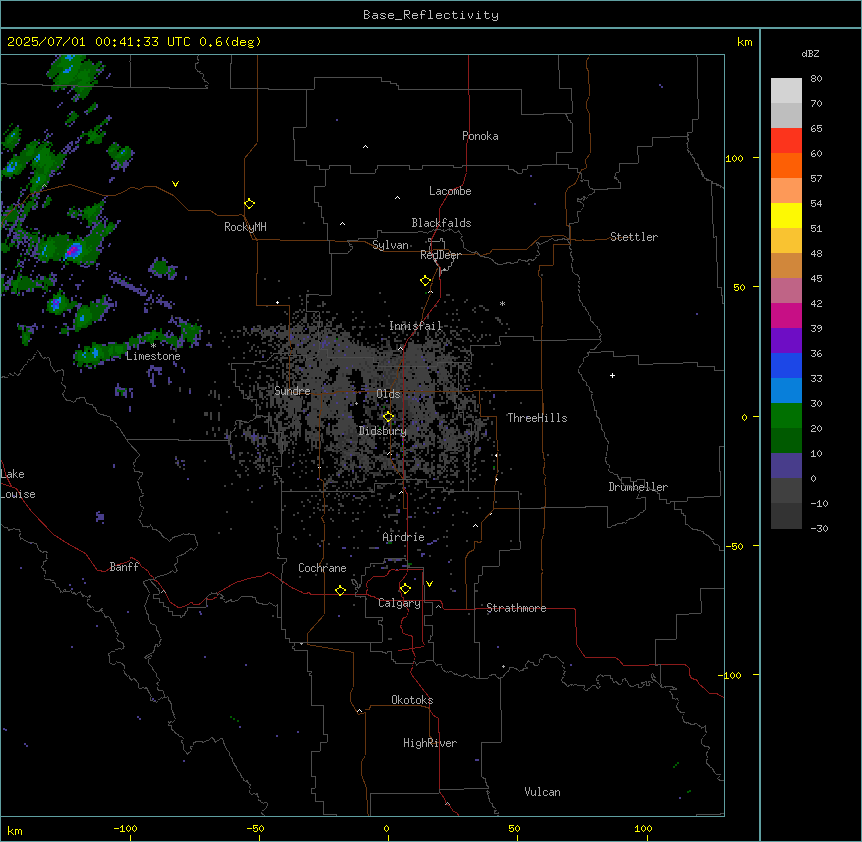
Task: Click the Okotoks label
Action: pos(412,700)
